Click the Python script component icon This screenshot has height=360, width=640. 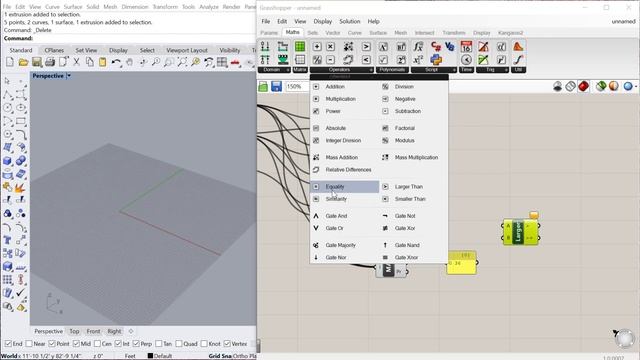pyautogui.click(x=436, y=60)
